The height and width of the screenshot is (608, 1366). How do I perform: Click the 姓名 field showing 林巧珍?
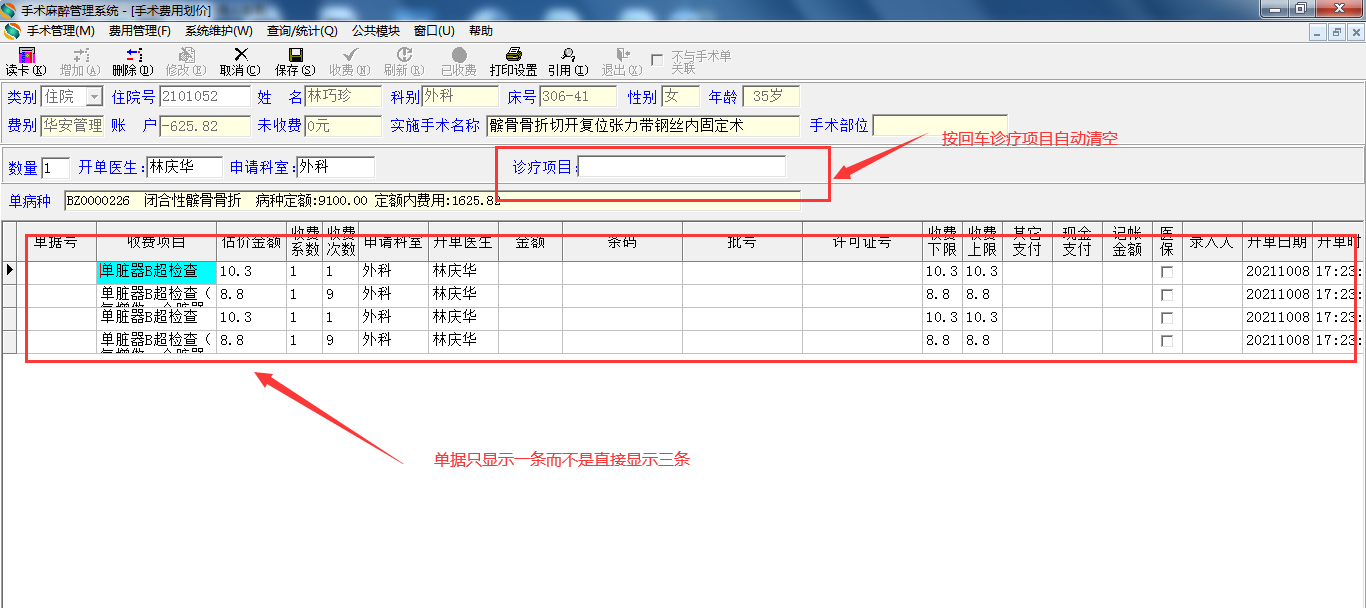(x=343, y=97)
